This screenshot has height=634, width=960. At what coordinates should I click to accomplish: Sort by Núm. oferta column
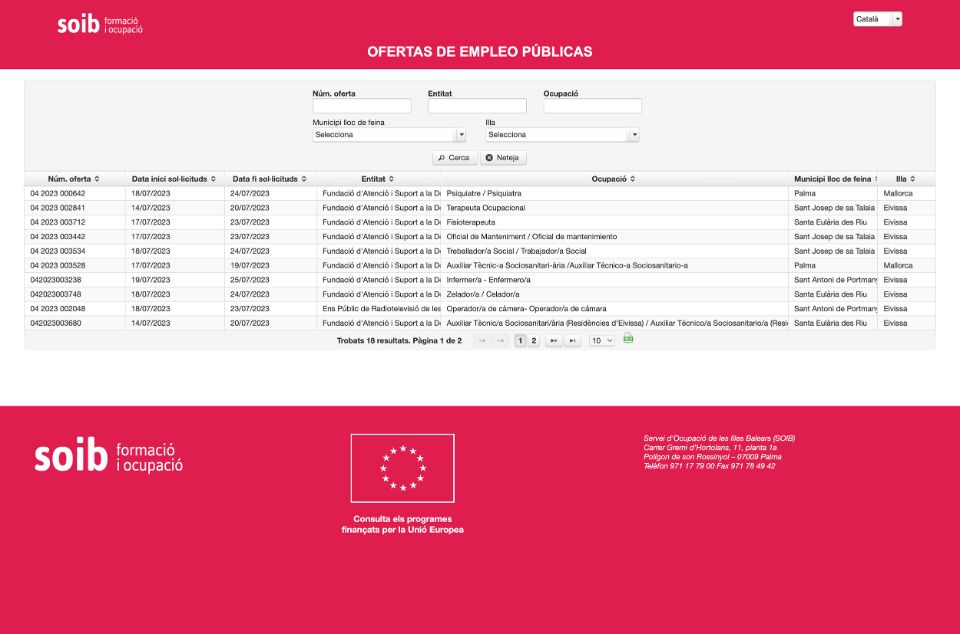coord(73,179)
